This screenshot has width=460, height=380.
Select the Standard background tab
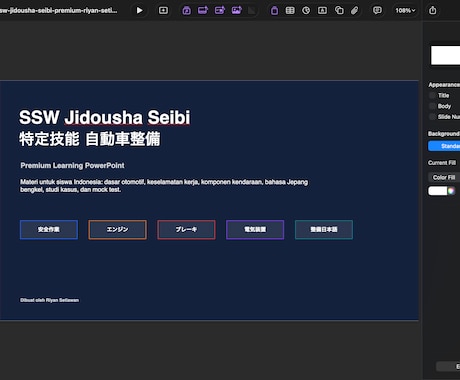click(444, 146)
